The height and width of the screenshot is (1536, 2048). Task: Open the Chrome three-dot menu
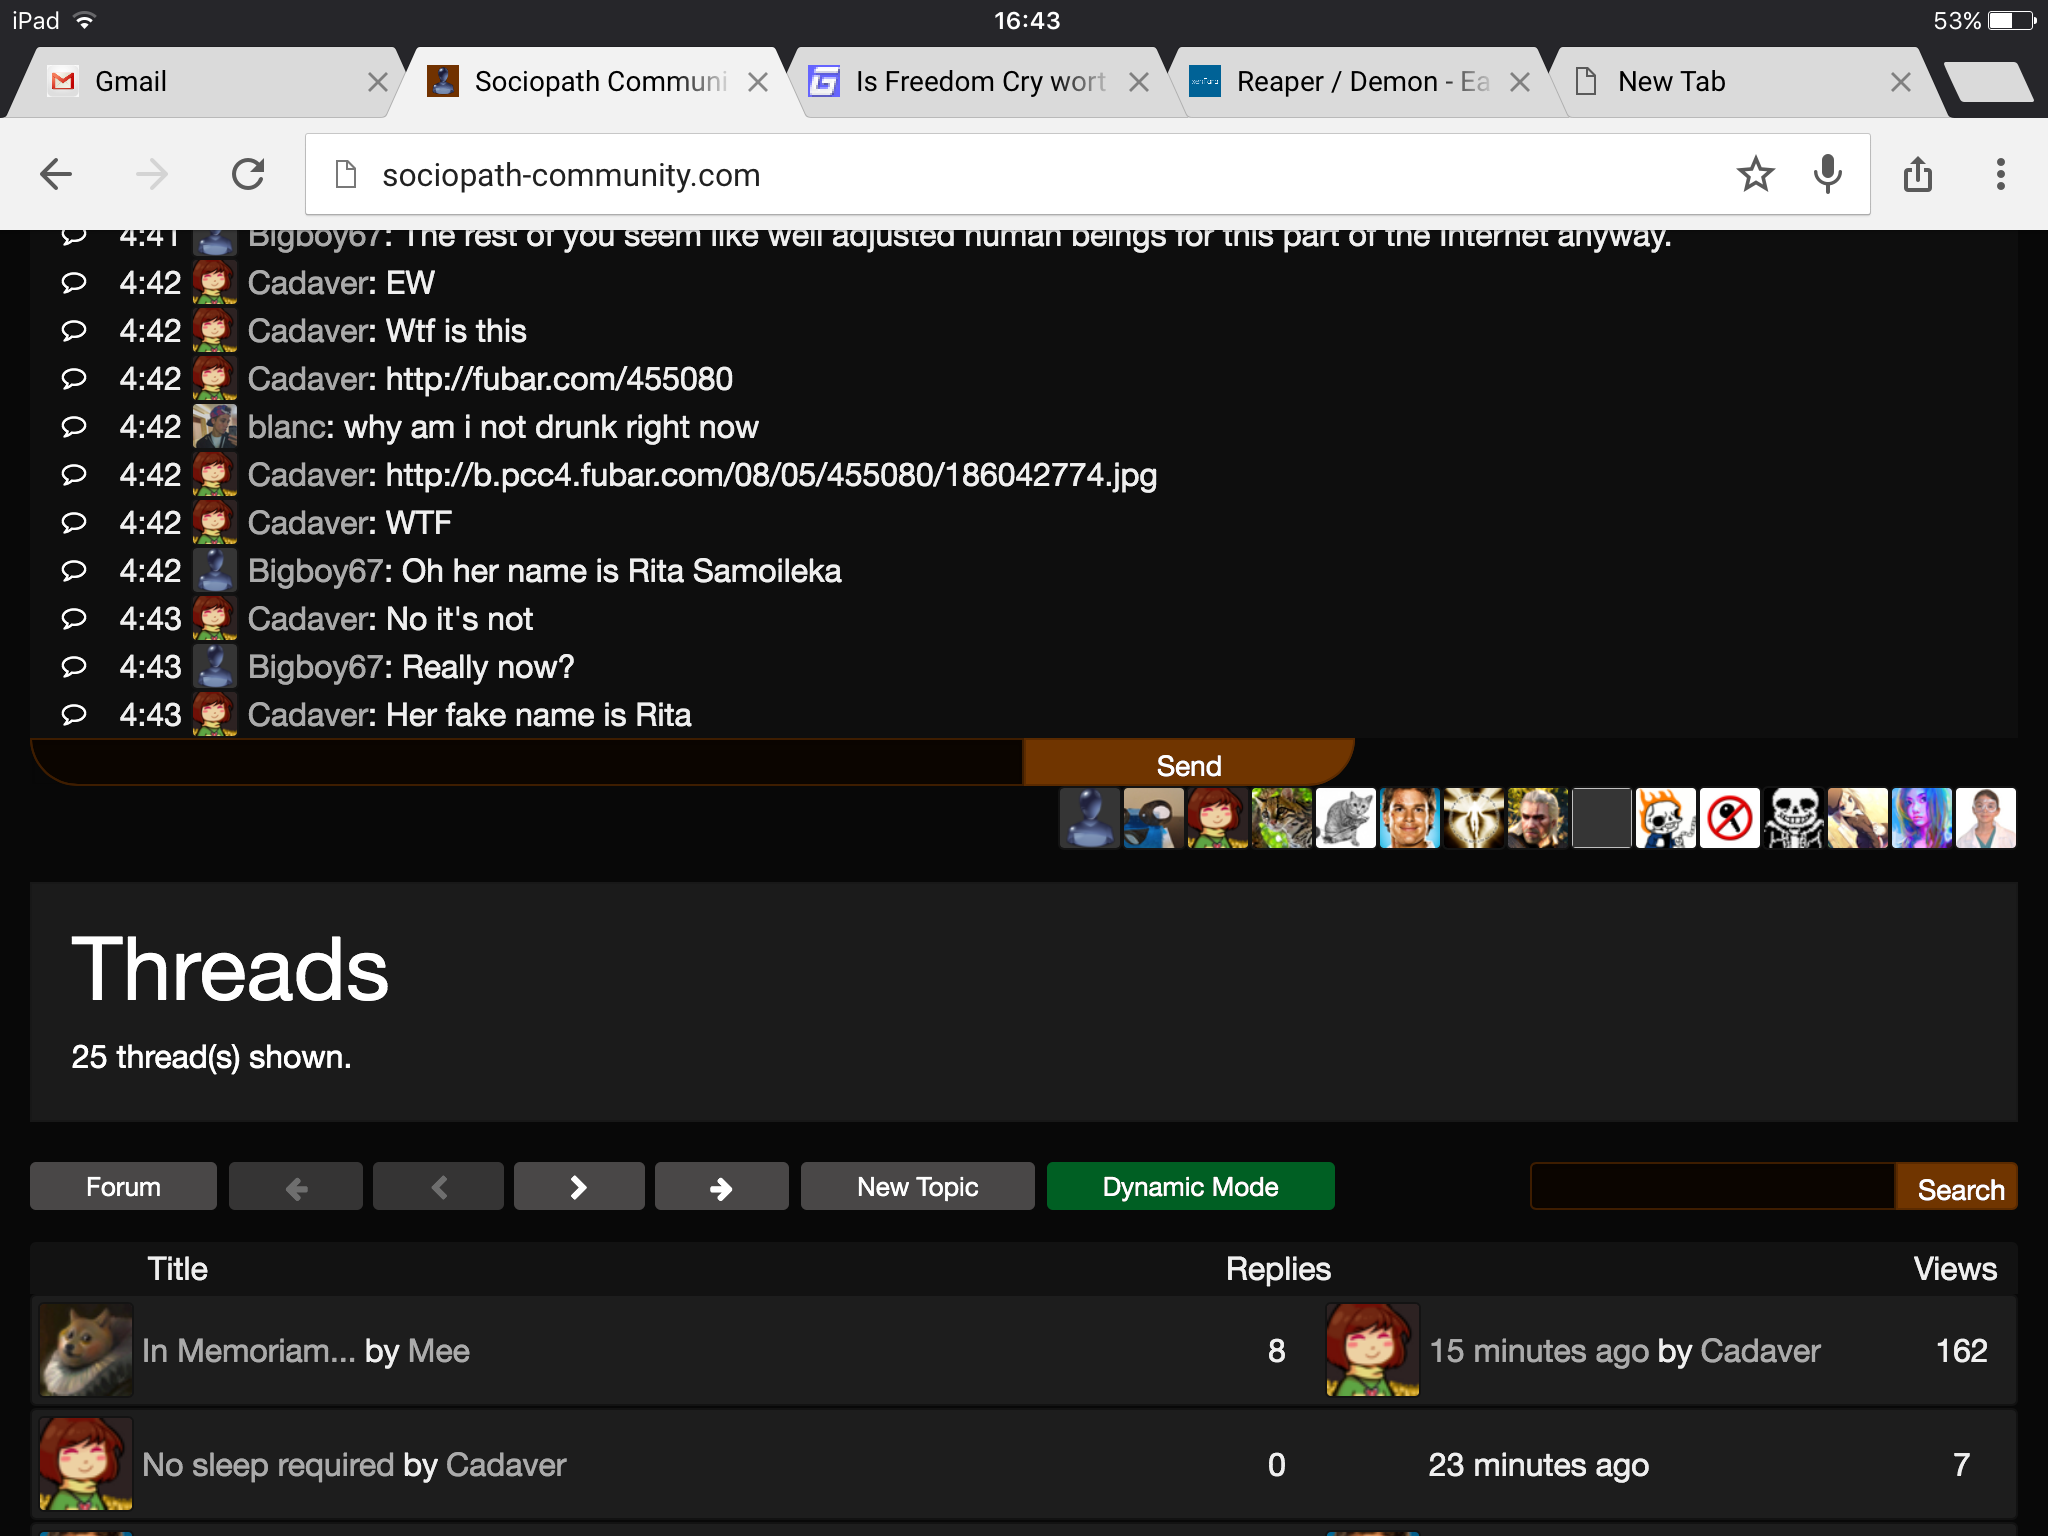(2000, 175)
